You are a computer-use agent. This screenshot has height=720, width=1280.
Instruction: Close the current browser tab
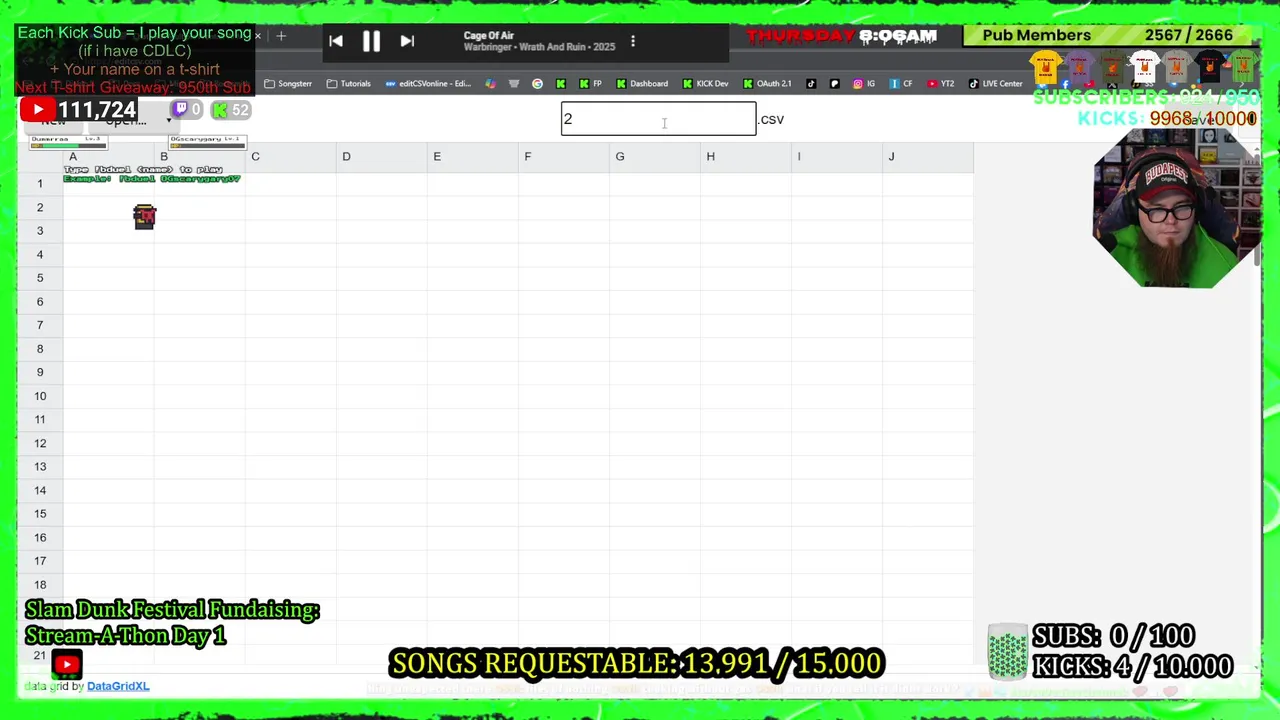tap(257, 36)
